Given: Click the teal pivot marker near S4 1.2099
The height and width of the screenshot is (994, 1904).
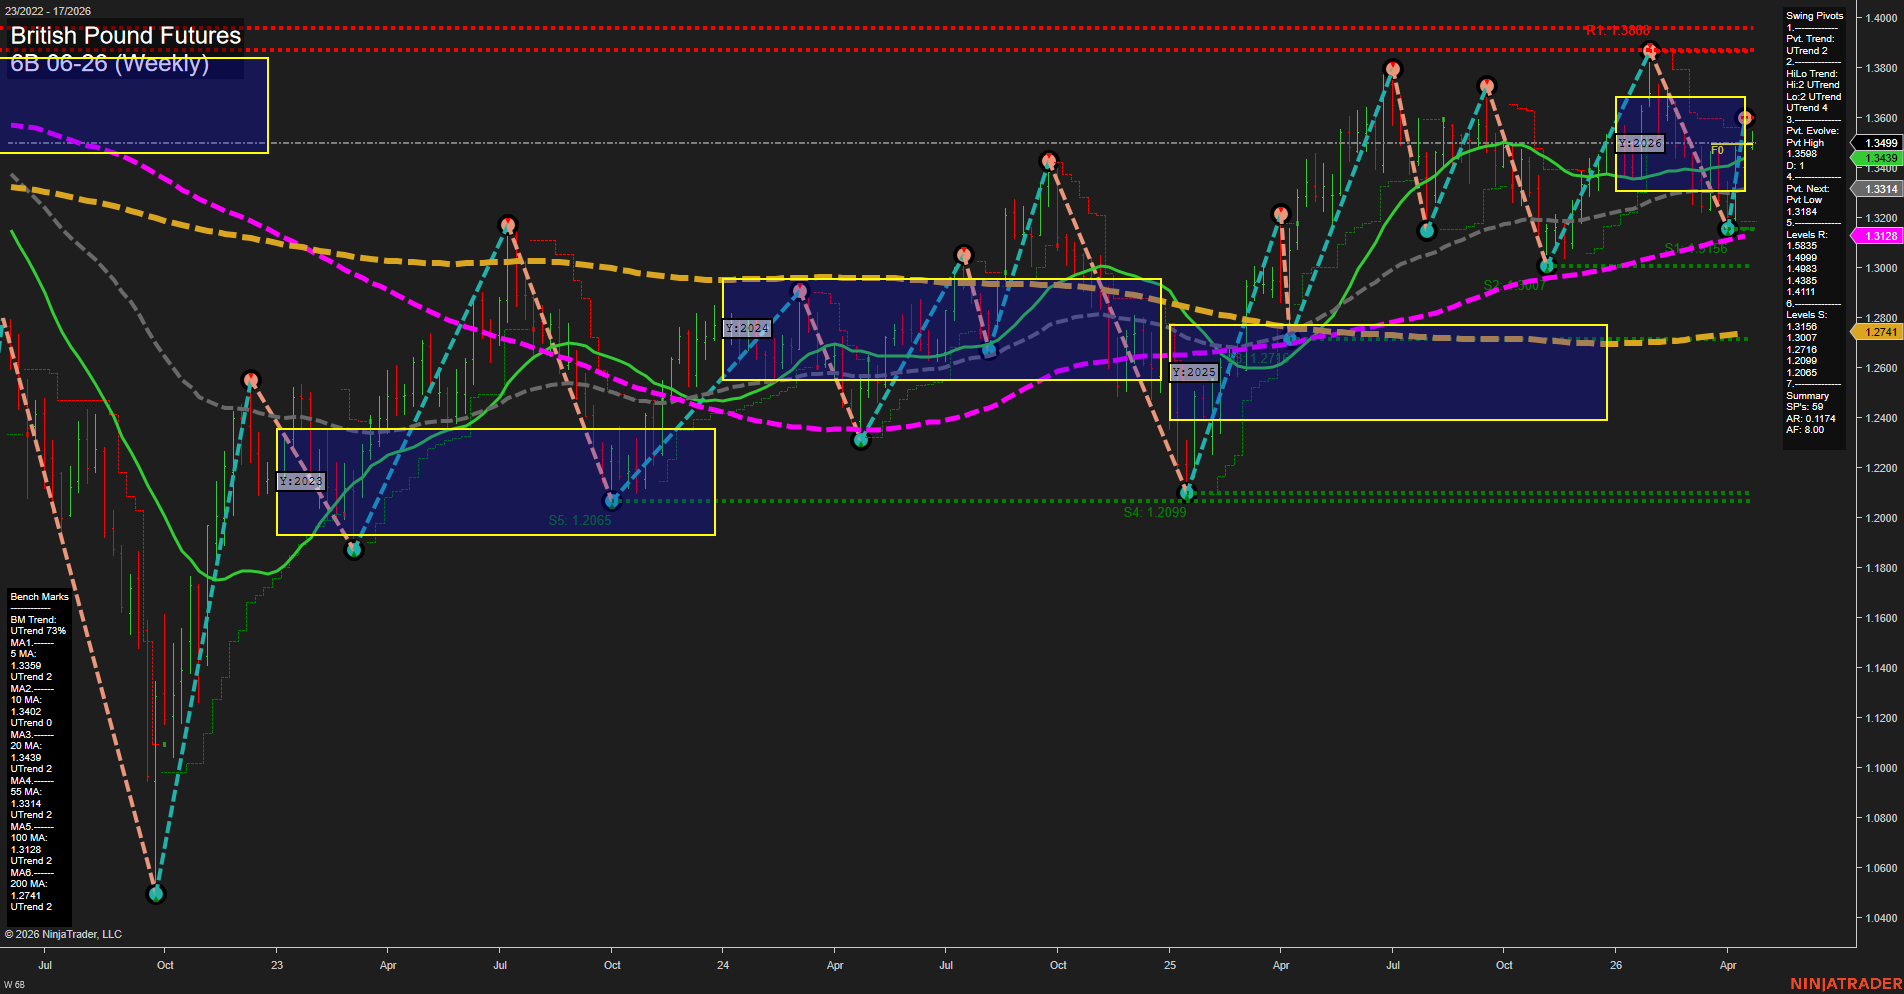Looking at the screenshot, I should pos(1187,492).
